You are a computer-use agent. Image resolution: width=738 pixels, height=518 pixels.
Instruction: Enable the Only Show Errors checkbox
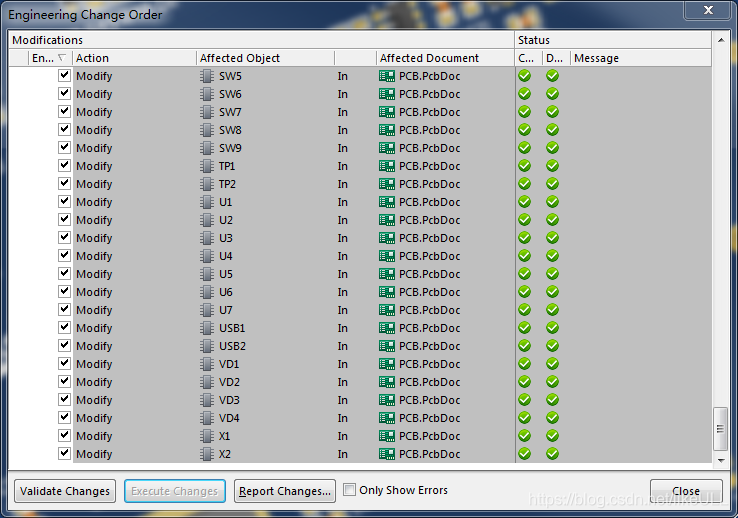pyautogui.click(x=349, y=490)
